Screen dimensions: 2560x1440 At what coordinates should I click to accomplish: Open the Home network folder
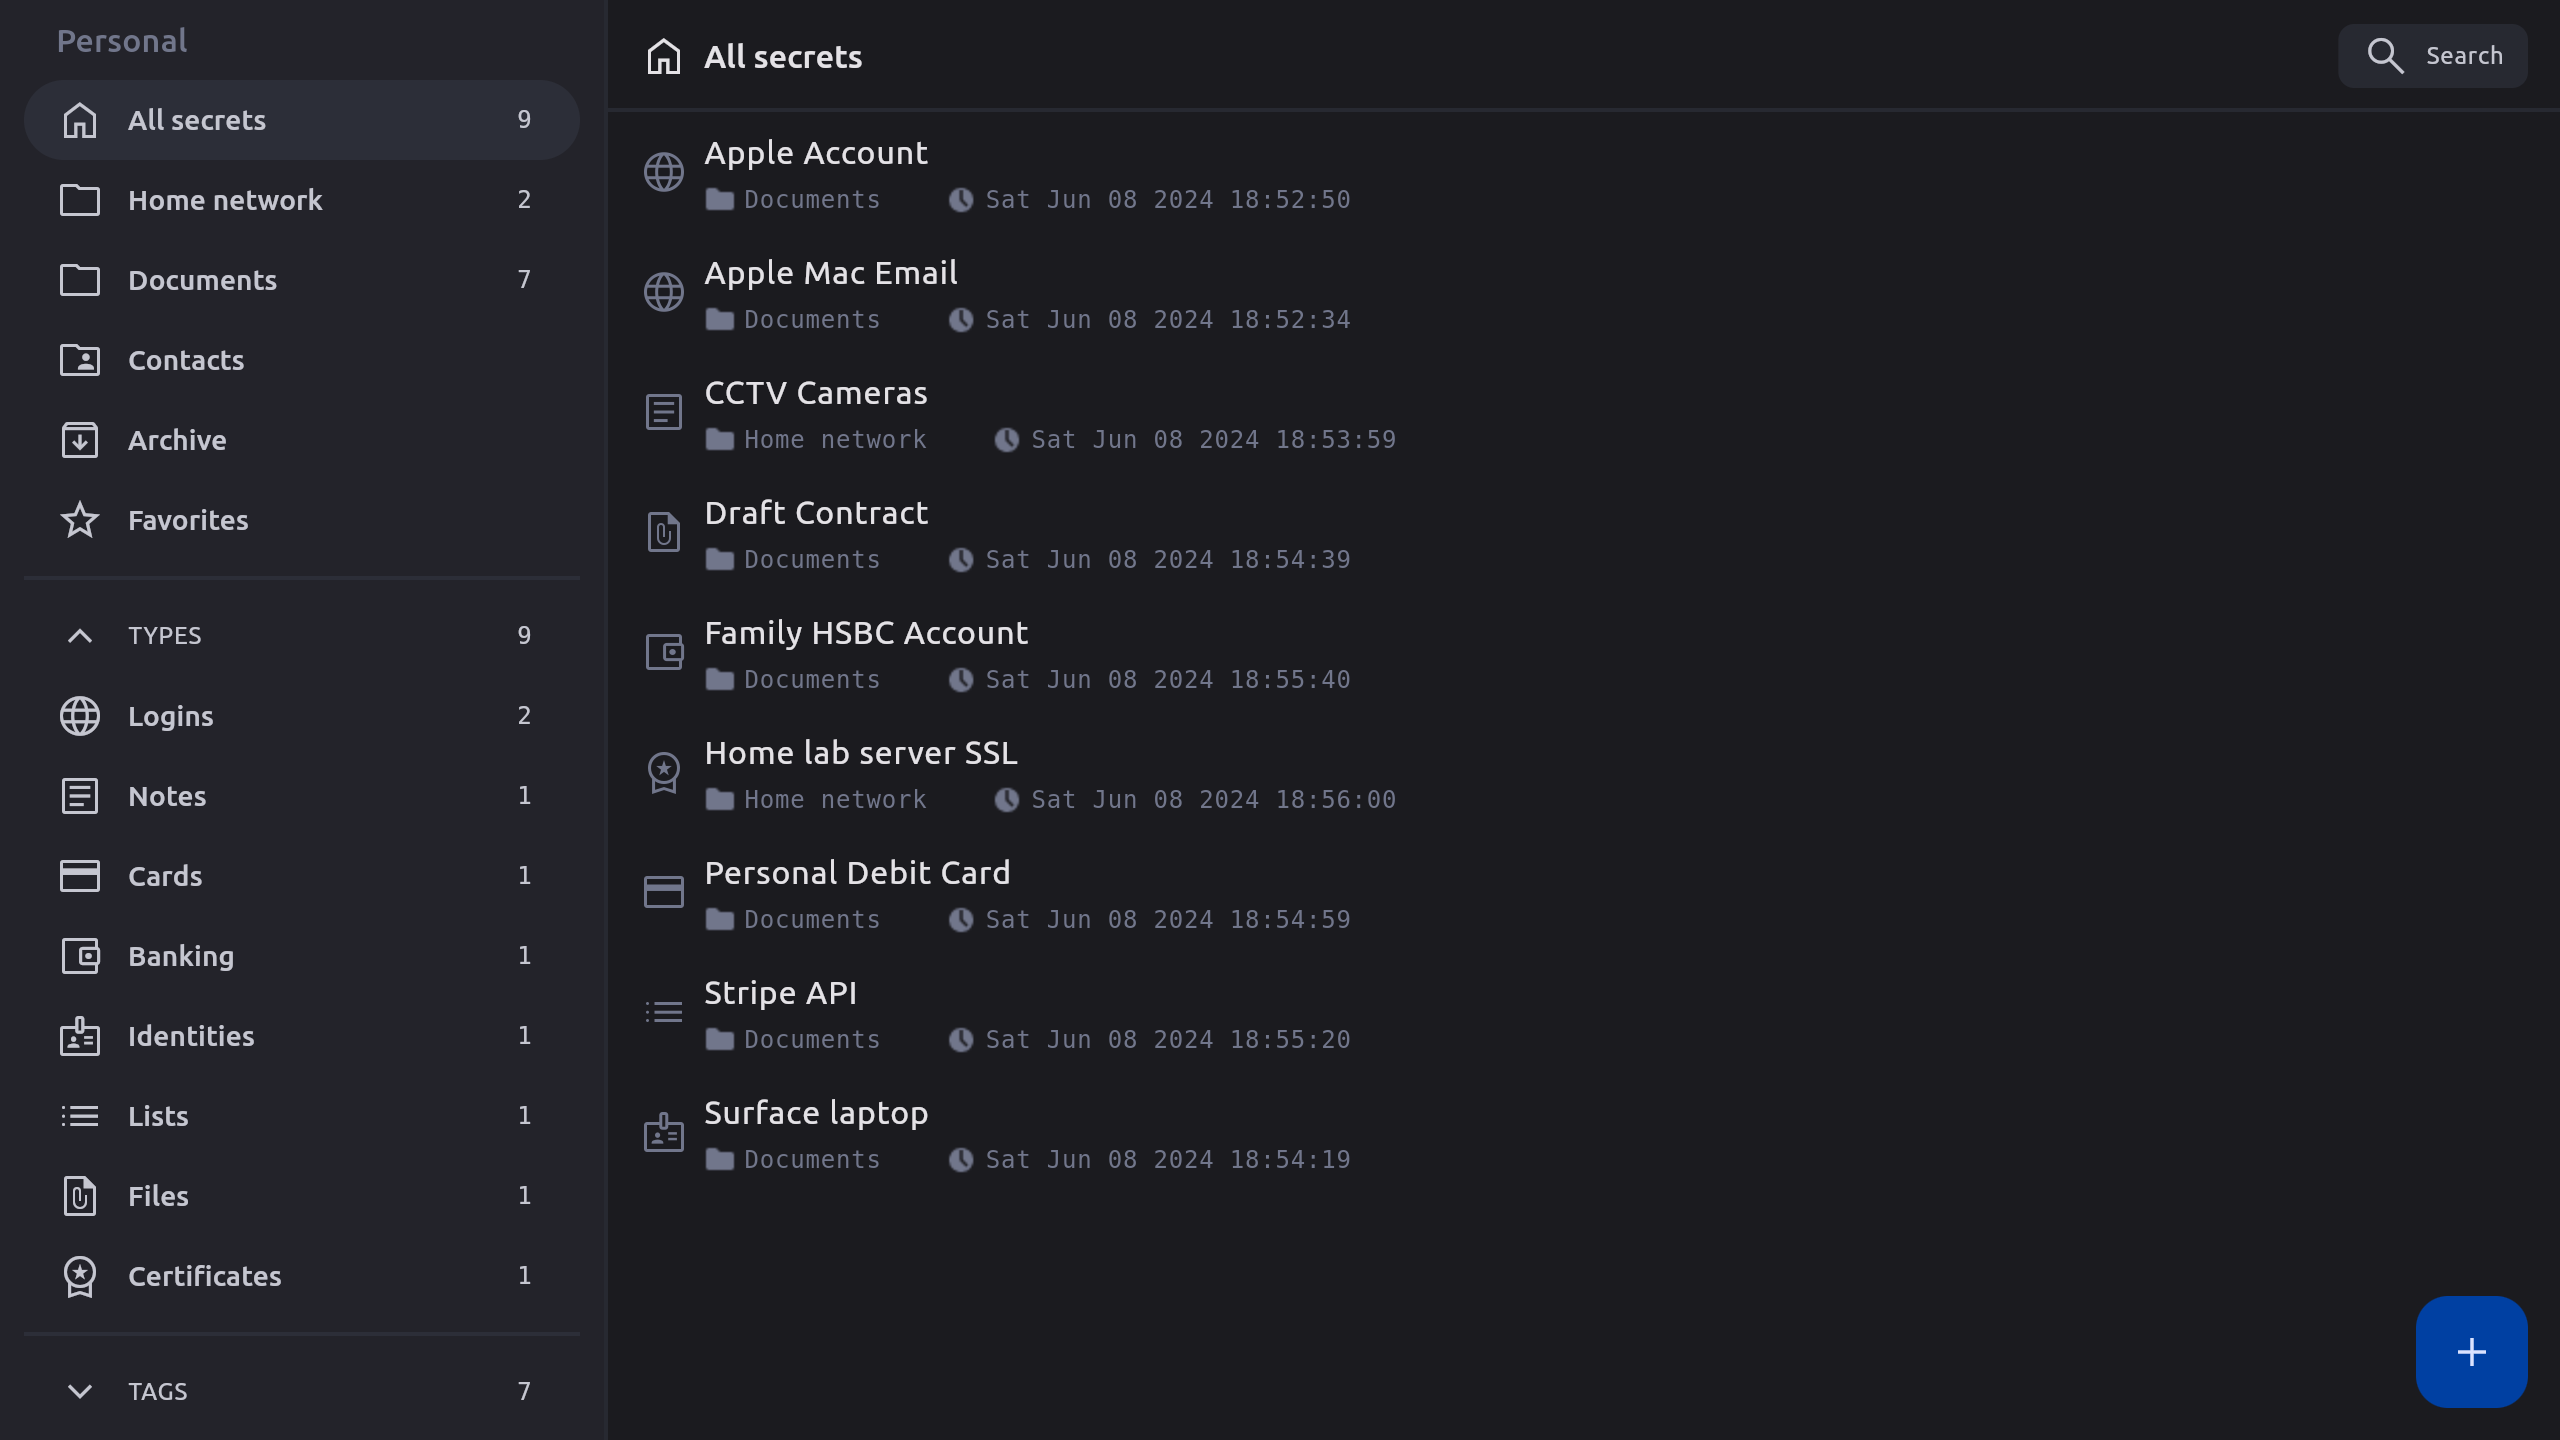click(225, 200)
